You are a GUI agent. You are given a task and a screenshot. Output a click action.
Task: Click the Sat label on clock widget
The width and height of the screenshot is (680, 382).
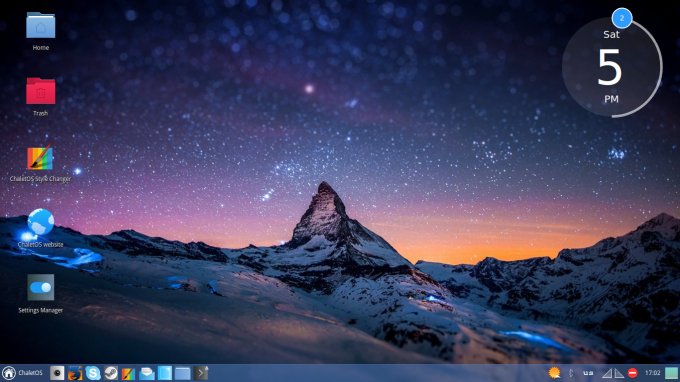click(x=611, y=34)
